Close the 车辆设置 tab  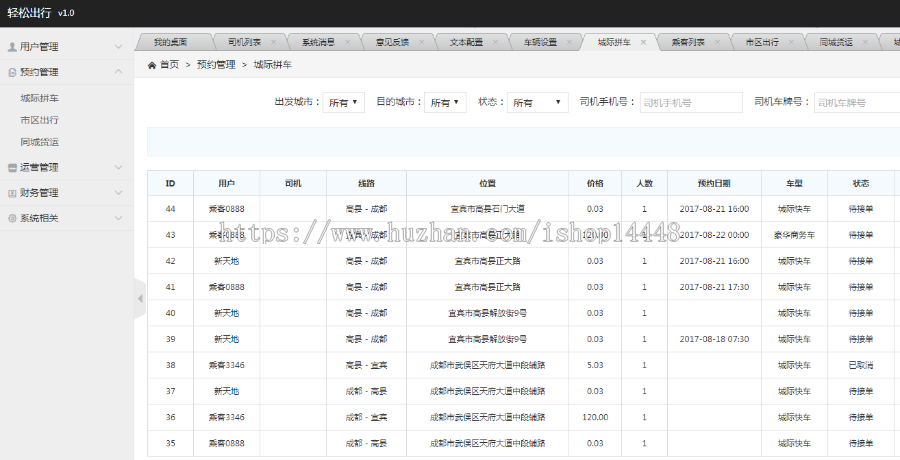click(569, 42)
